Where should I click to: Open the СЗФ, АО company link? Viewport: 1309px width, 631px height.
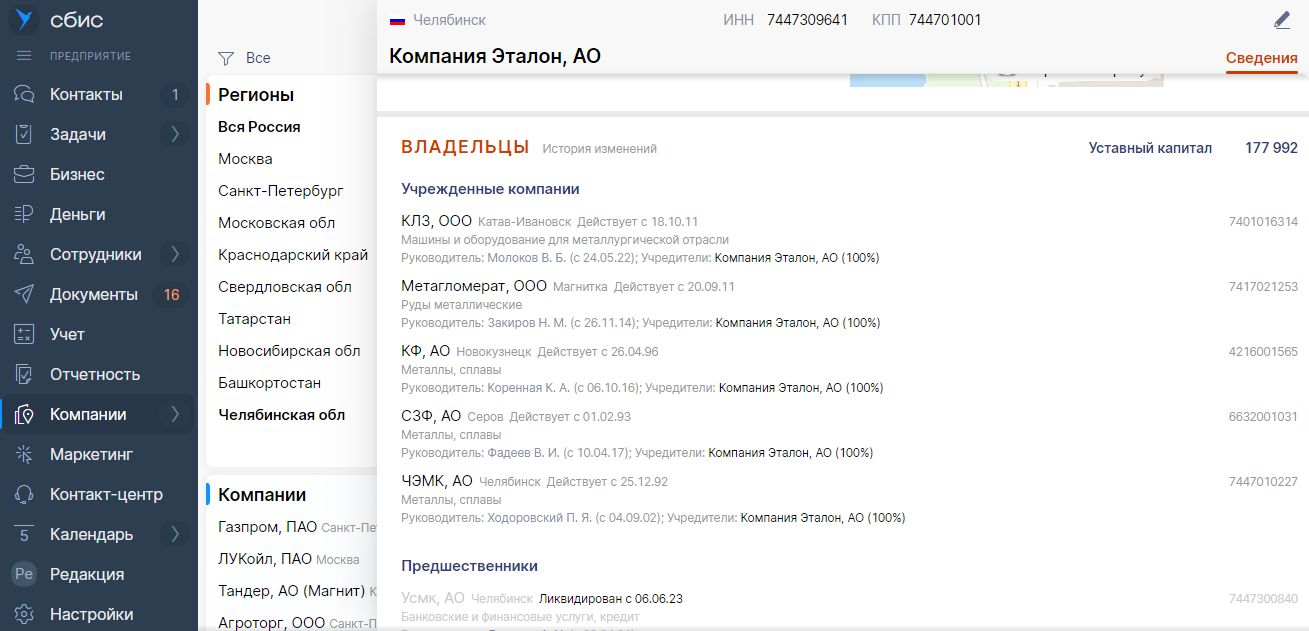(x=431, y=416)
